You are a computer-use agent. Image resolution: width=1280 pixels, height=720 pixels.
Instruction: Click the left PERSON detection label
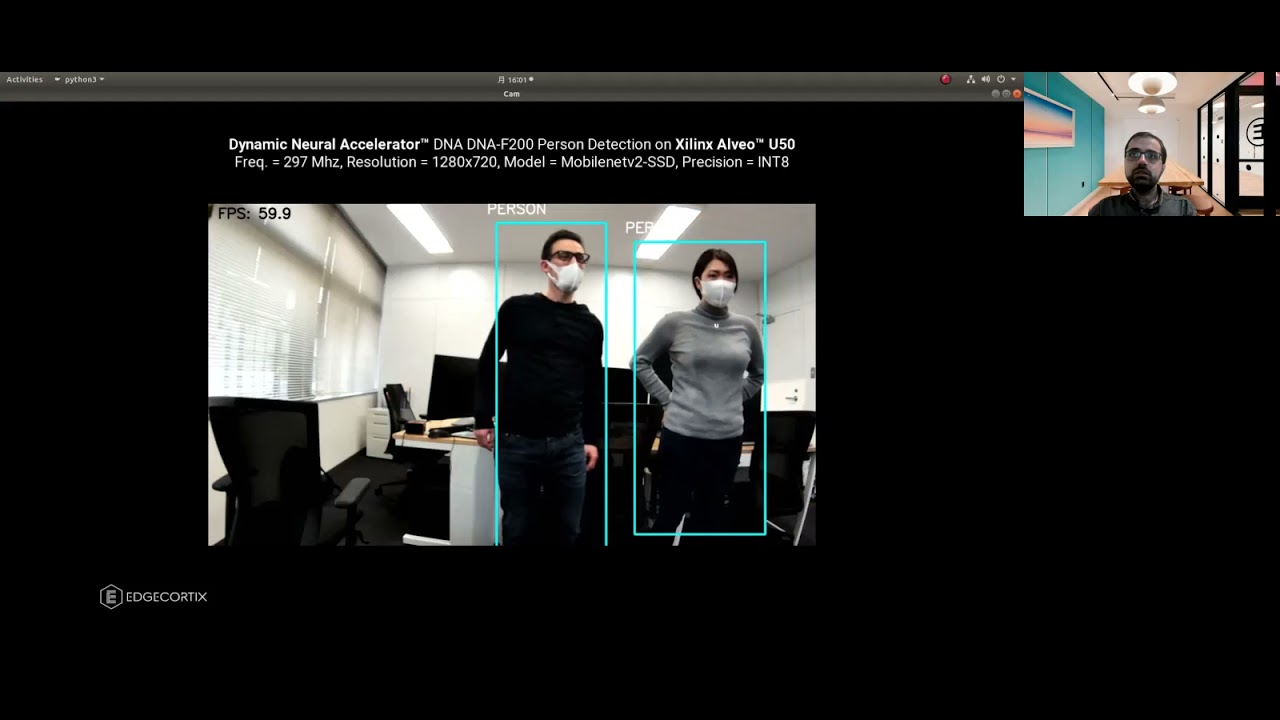(516, 209)
